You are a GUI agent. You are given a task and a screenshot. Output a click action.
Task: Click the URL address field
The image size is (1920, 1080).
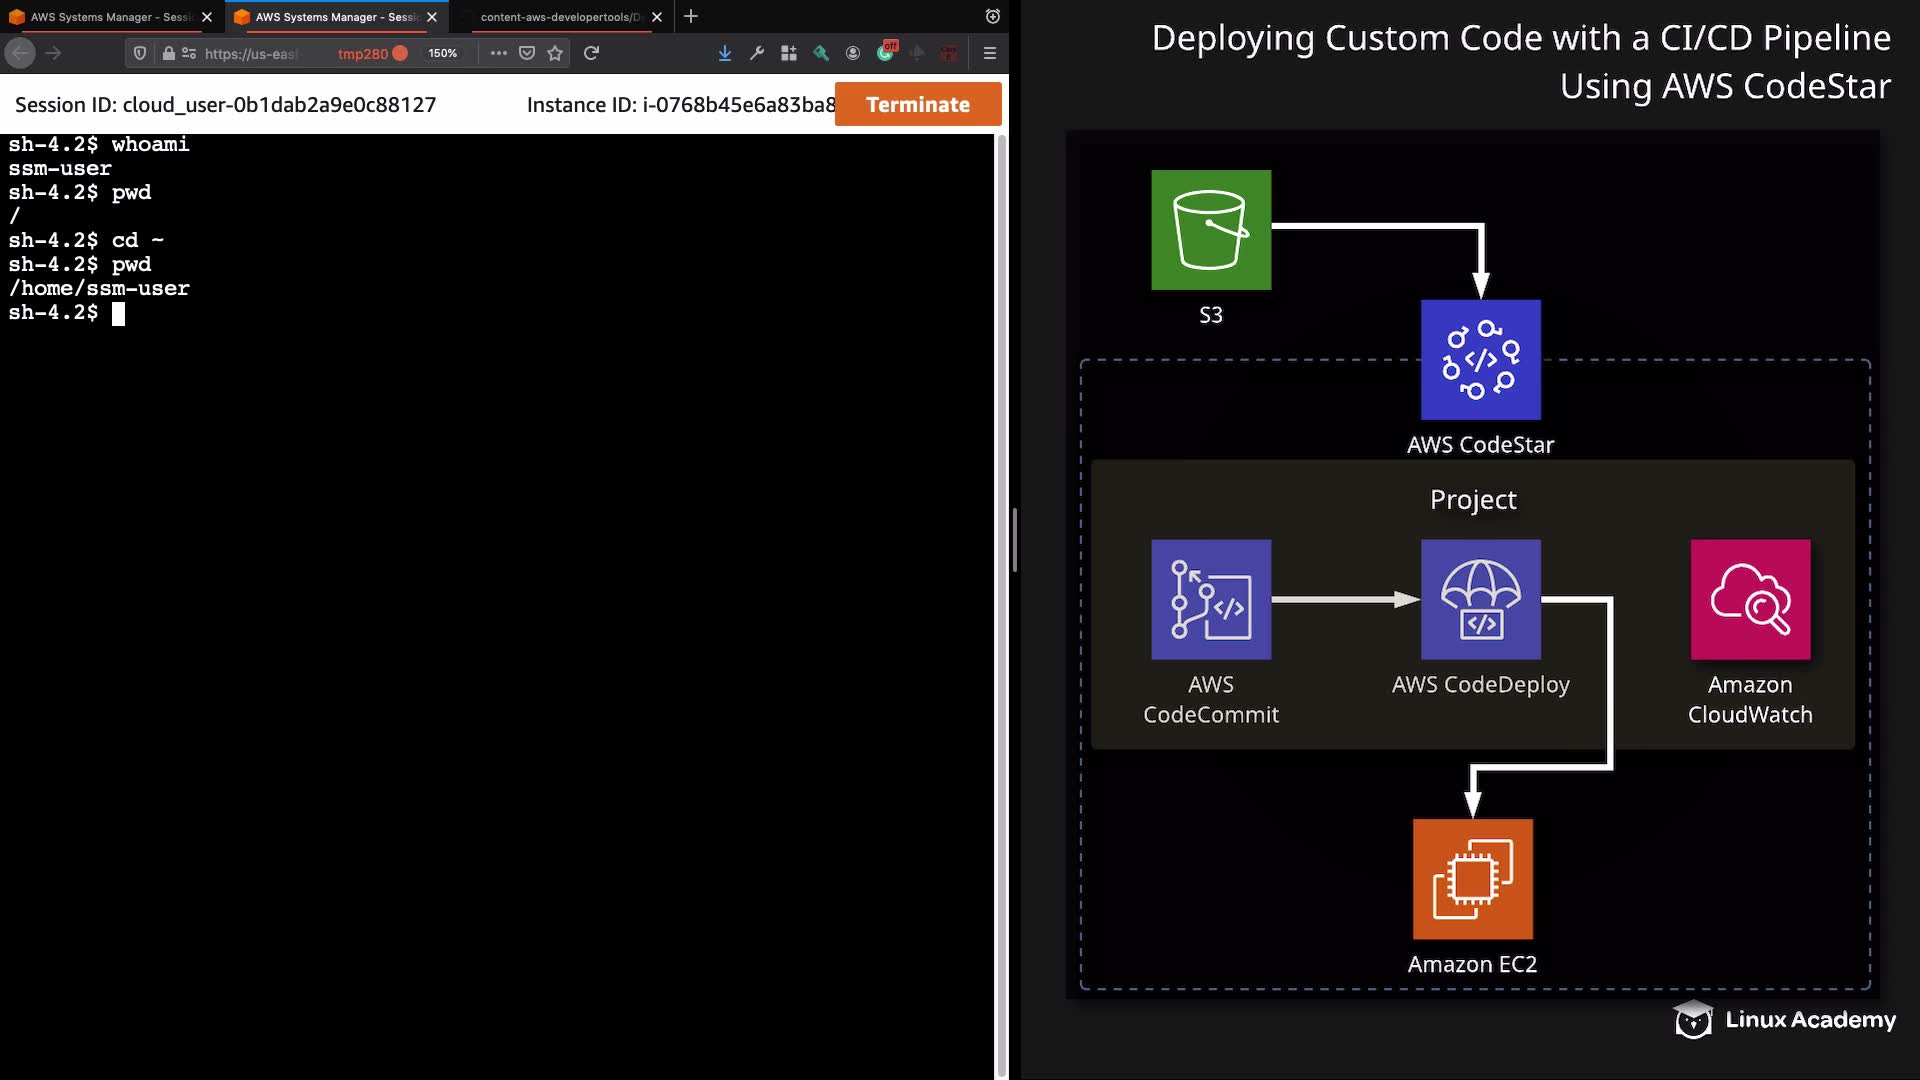(252, 53)
